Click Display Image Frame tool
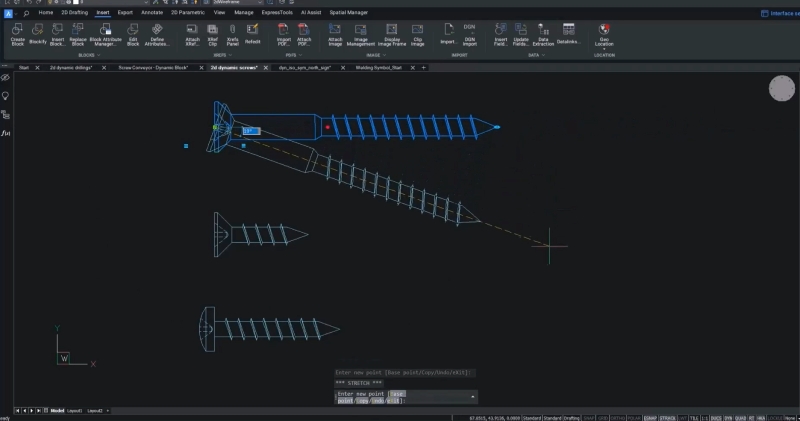The height and width of the screenshot is (421, 800). tap(392, 35)
